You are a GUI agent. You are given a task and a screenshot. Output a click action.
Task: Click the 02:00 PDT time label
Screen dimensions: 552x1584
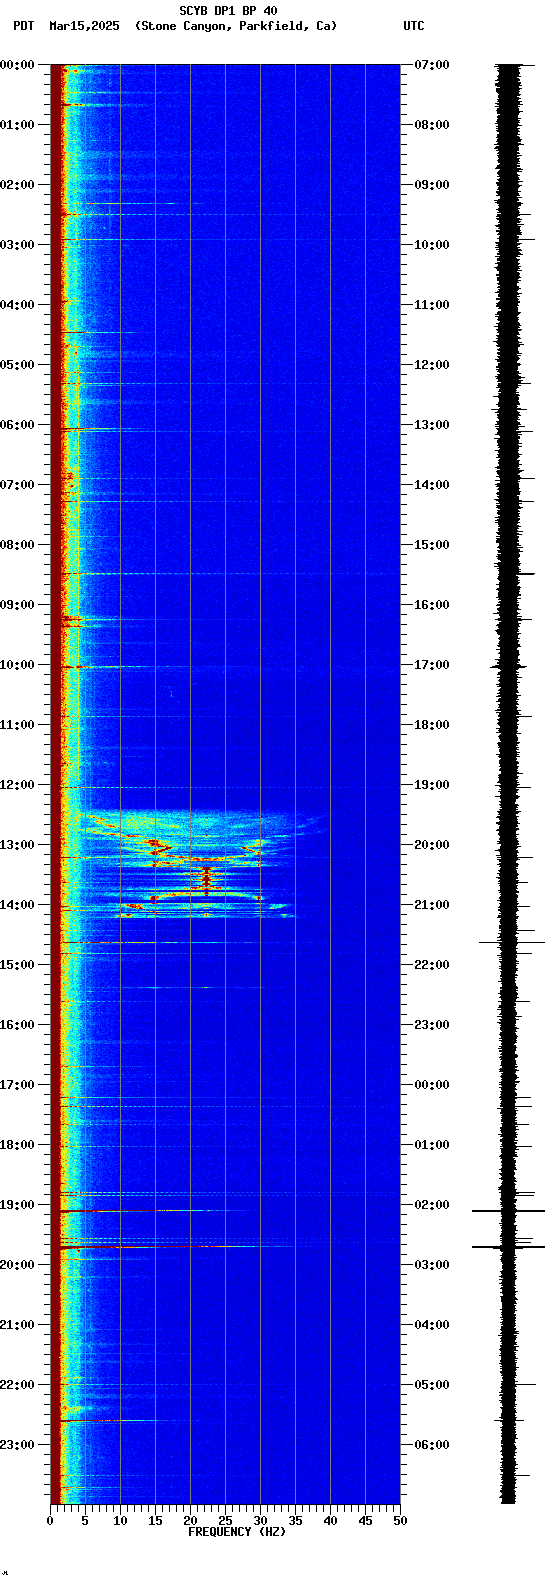pyautogui.click(x=18, y=185)
